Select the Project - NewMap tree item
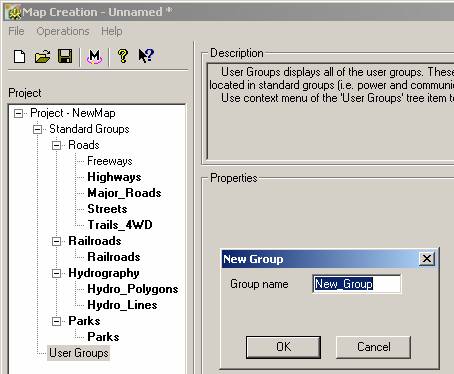Image resolution: width=454 pixels, height=374 pixels. coord(73,113)
